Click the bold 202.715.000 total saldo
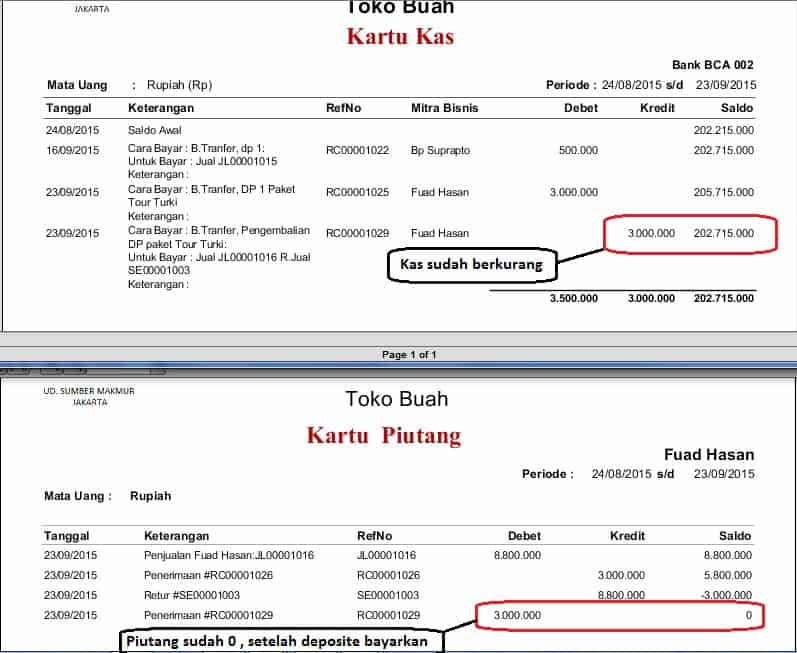797x653 pixels. [723, 298]
